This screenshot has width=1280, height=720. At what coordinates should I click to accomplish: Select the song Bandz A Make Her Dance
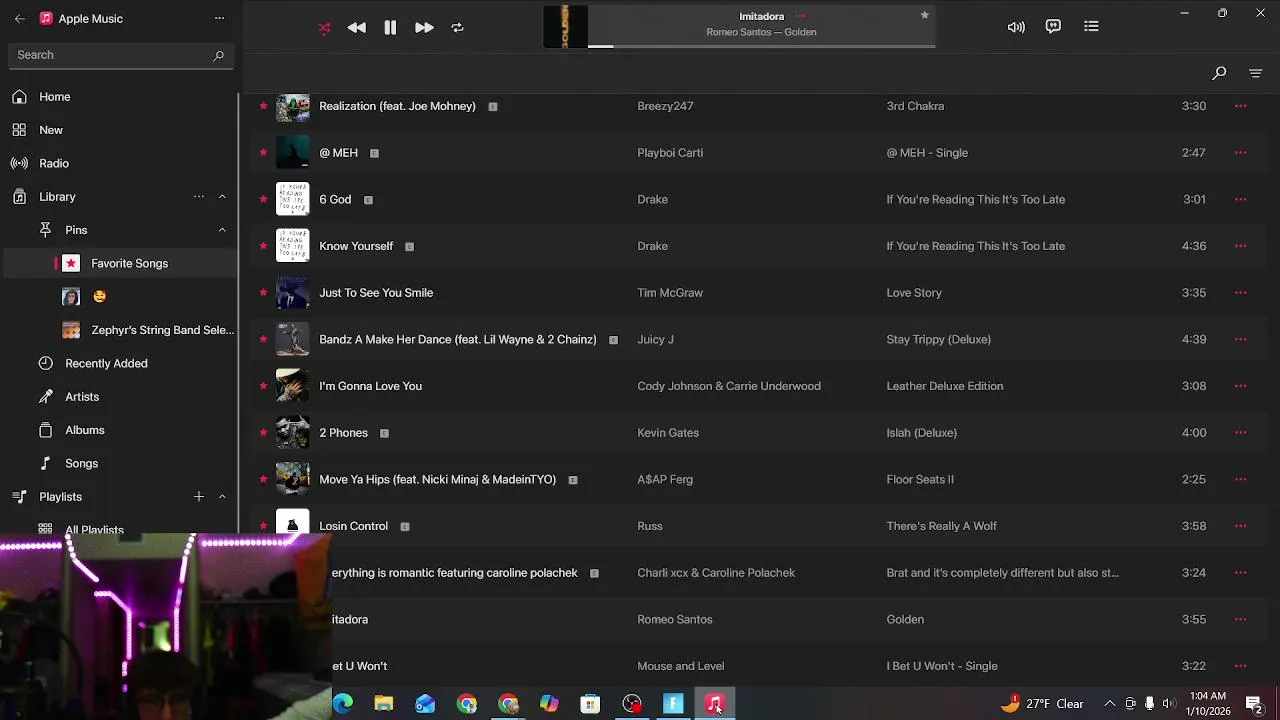tap(457, 340)
